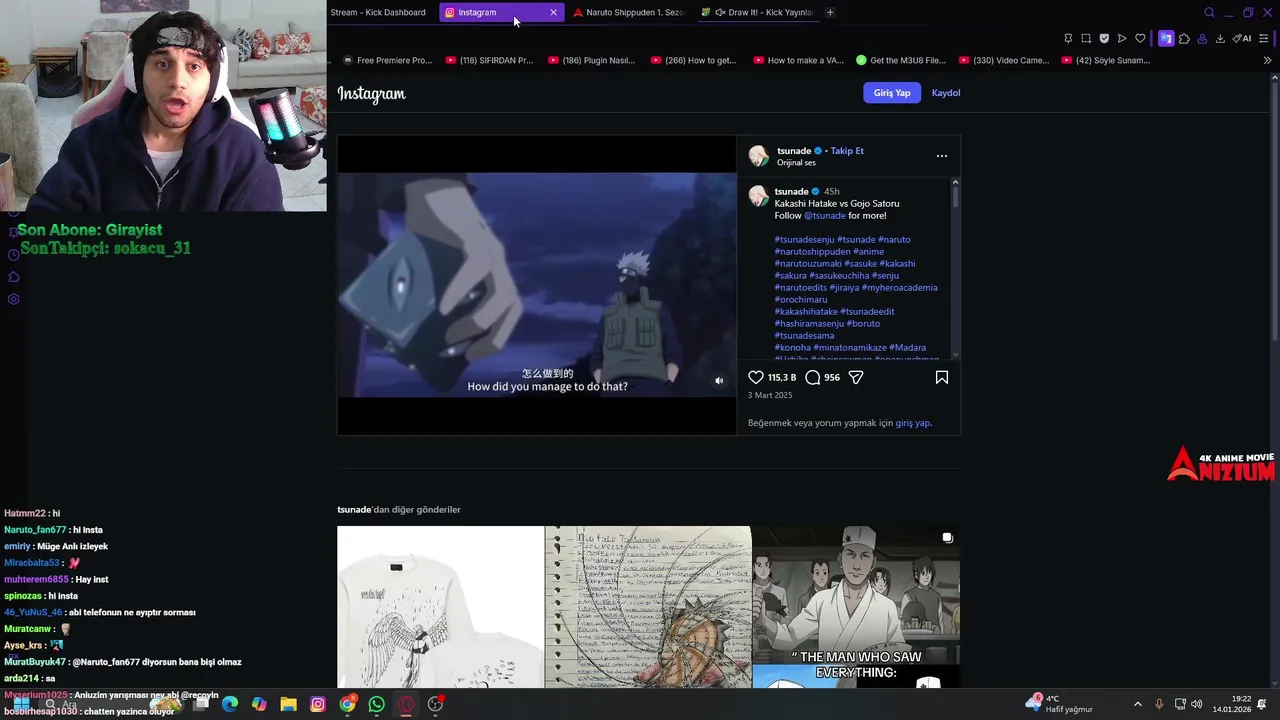
Task: Open (266) How to get... bookmark
Action: tap(693, 60)
